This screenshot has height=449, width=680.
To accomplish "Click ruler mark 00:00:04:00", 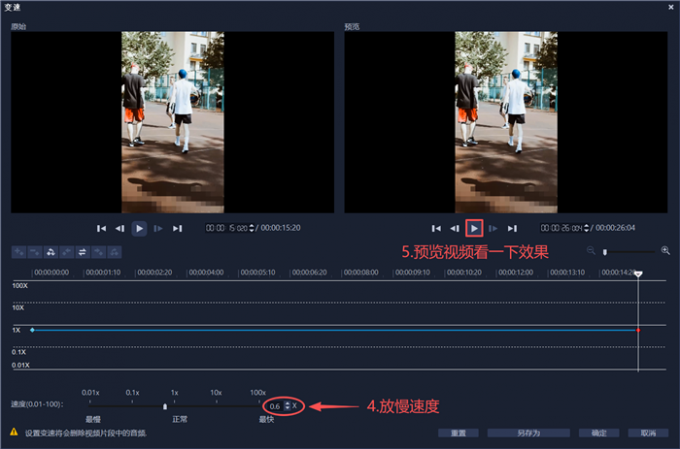I will click(x=206, y=272).
